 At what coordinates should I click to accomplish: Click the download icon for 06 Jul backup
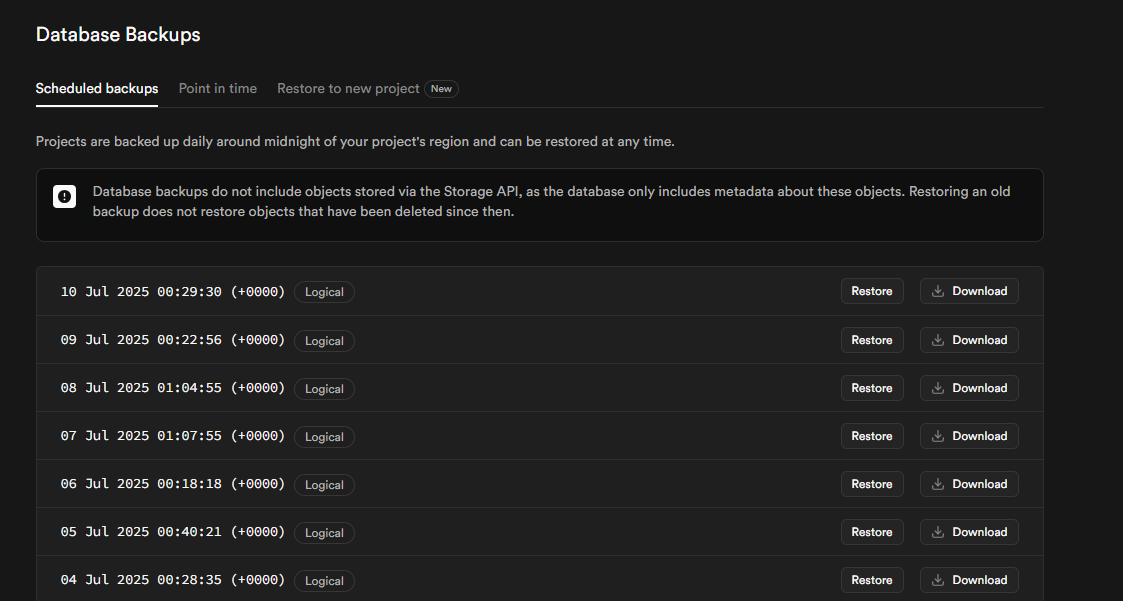(x=938, y=484)
